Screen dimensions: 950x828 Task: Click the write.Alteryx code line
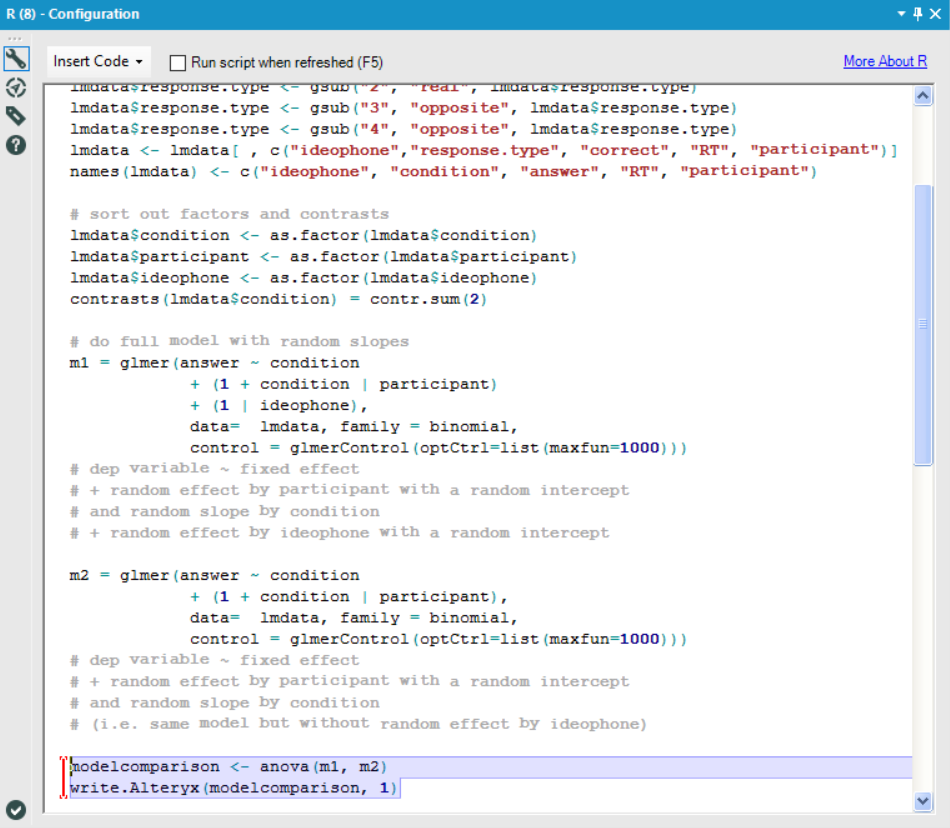220,787
